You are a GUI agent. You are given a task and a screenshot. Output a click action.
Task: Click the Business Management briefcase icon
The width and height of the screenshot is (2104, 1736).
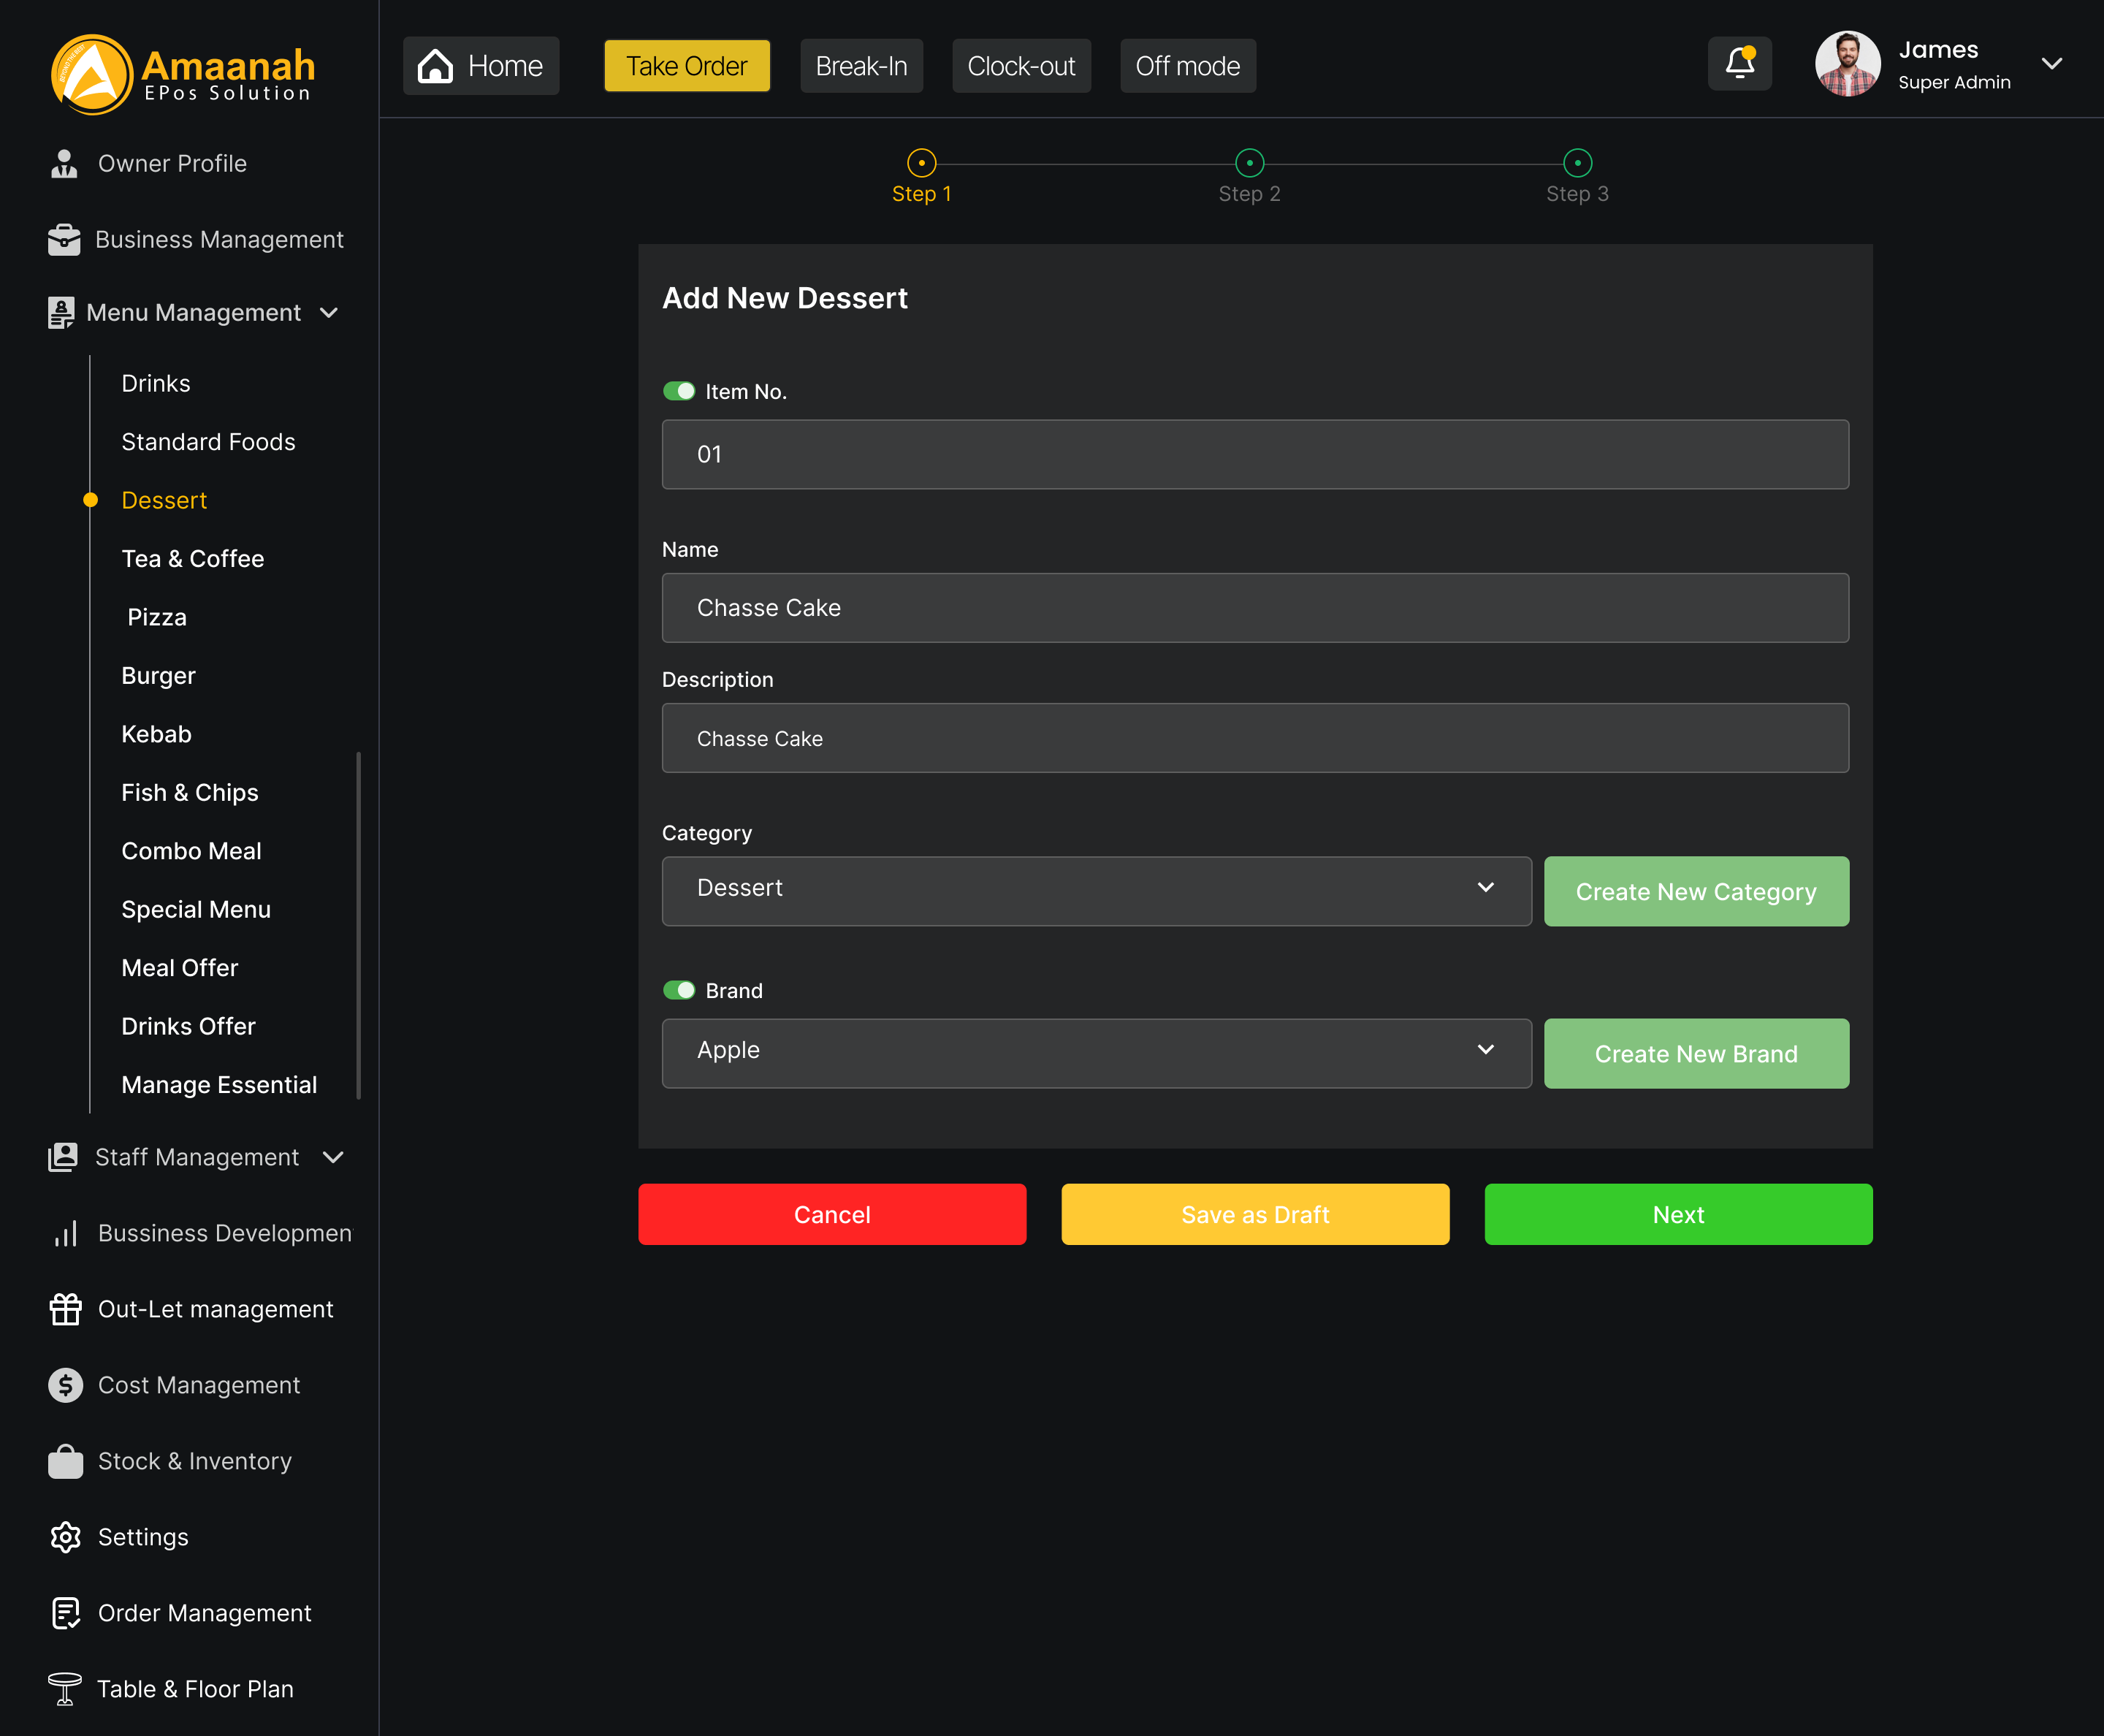[x=63, y=239]
